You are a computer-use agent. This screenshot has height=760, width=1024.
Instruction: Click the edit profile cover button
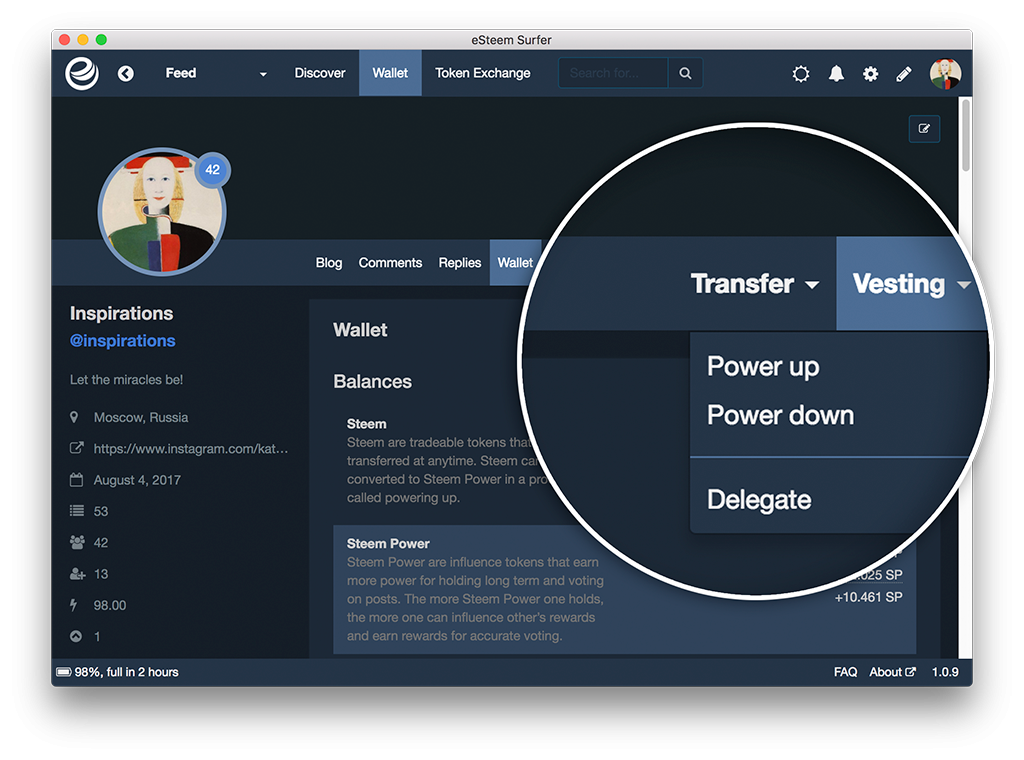coord(924,129)
